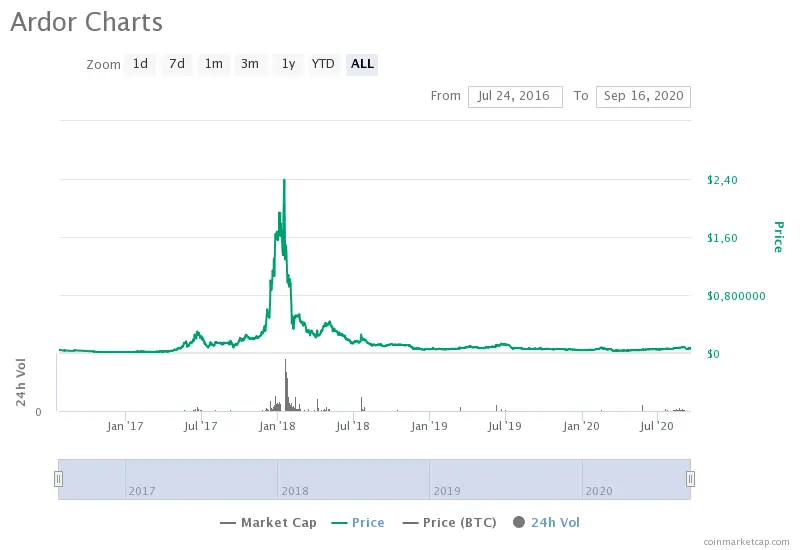
Task: Toggle the 24h Vol series in legend
Action: coord(546,522)
